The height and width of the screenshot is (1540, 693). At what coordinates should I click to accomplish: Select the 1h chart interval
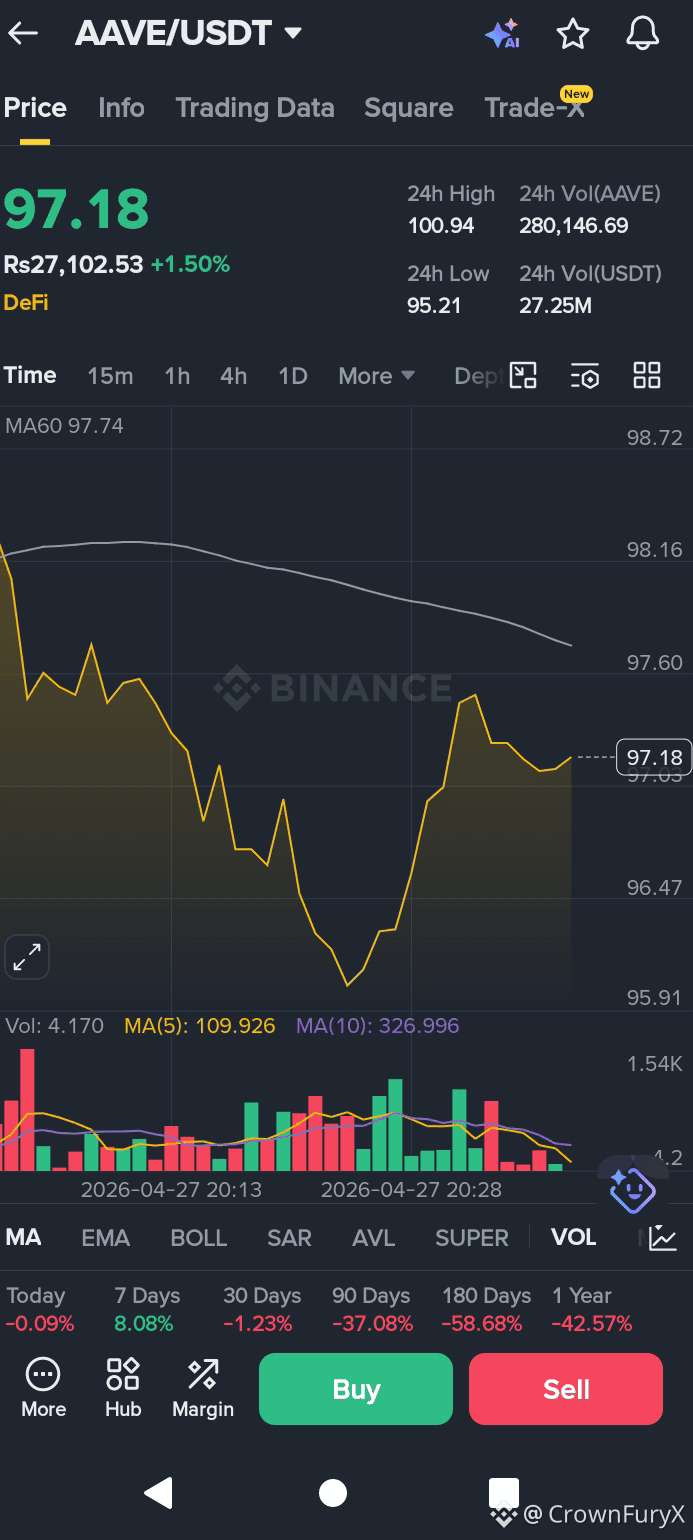coord(177,376)
